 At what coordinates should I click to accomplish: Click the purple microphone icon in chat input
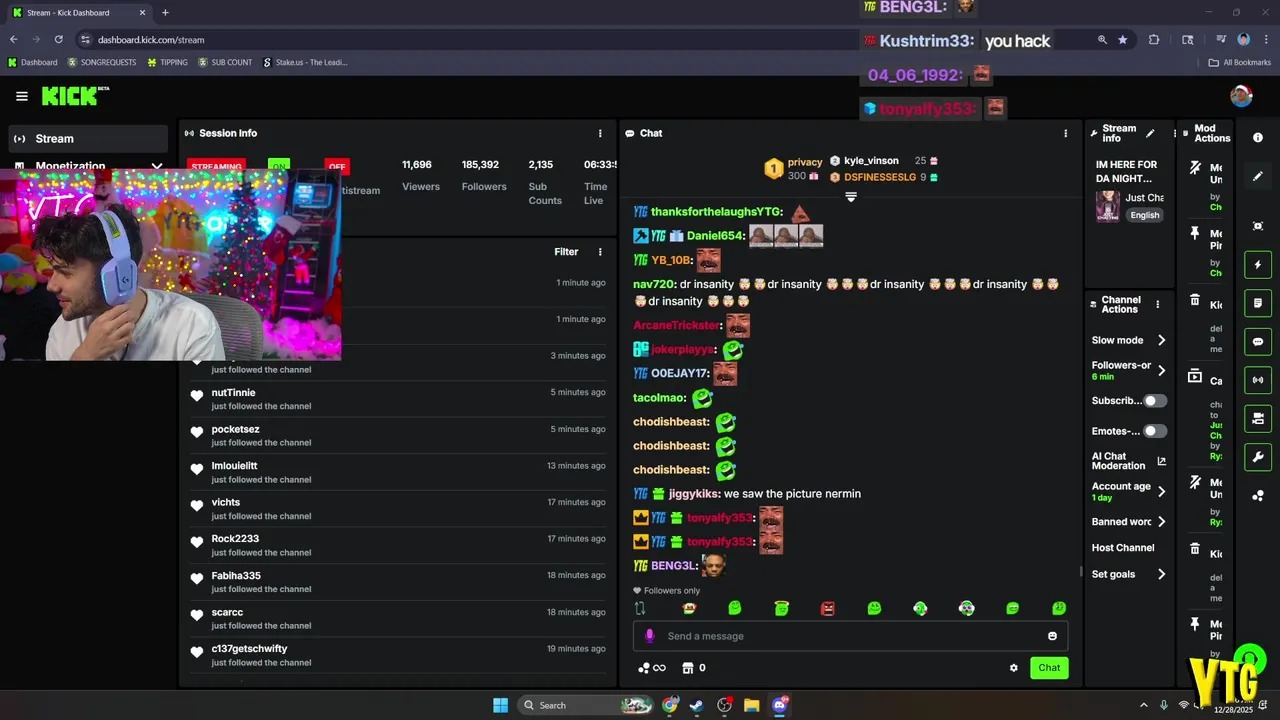650,636
